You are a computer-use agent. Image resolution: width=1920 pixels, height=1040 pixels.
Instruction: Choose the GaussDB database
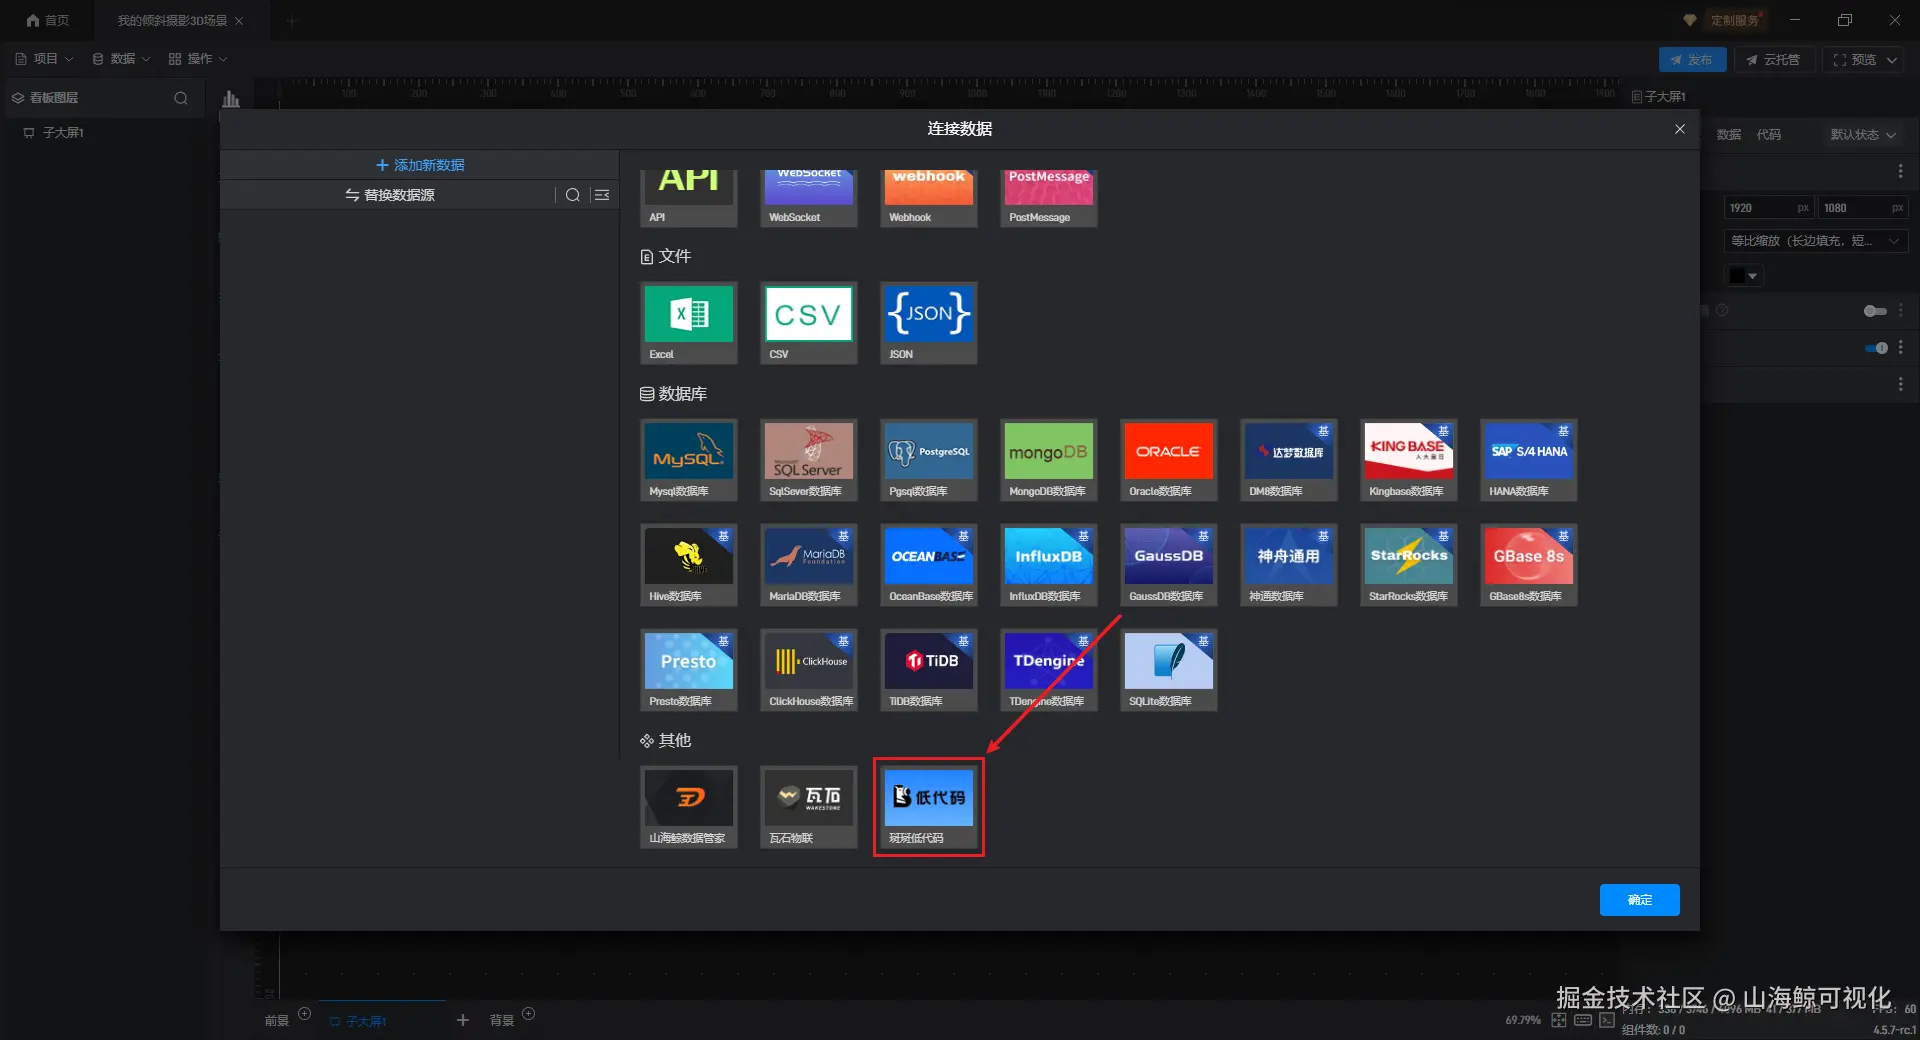click(x=1168, y=565)
